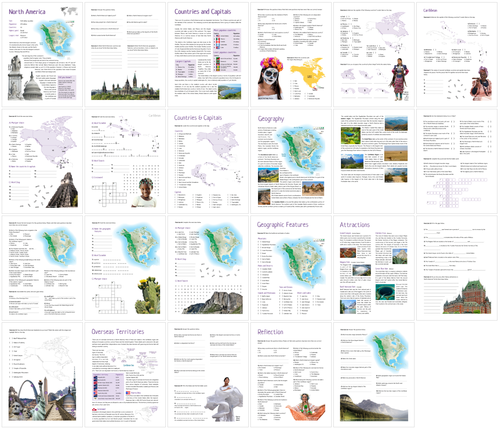Open the North America title page thumbnail
500x429 pixels.
point(42,55)
